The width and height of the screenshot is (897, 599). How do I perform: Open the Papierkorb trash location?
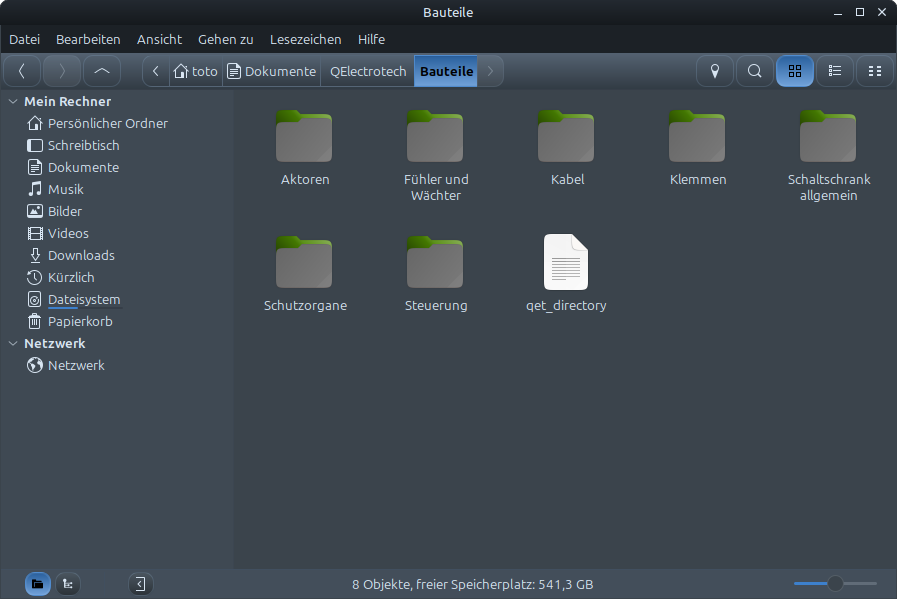click(79, 322)
